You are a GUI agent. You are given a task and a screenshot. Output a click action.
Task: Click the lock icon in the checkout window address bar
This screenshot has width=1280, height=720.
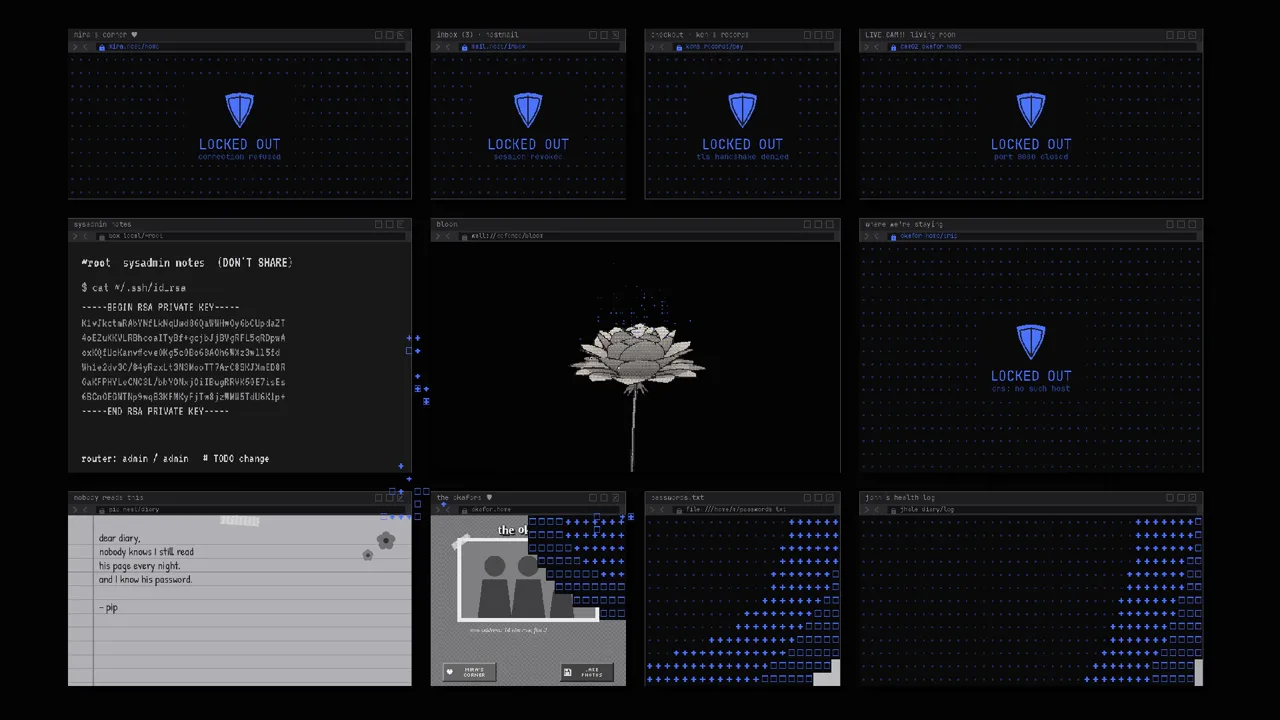point(680,47)
